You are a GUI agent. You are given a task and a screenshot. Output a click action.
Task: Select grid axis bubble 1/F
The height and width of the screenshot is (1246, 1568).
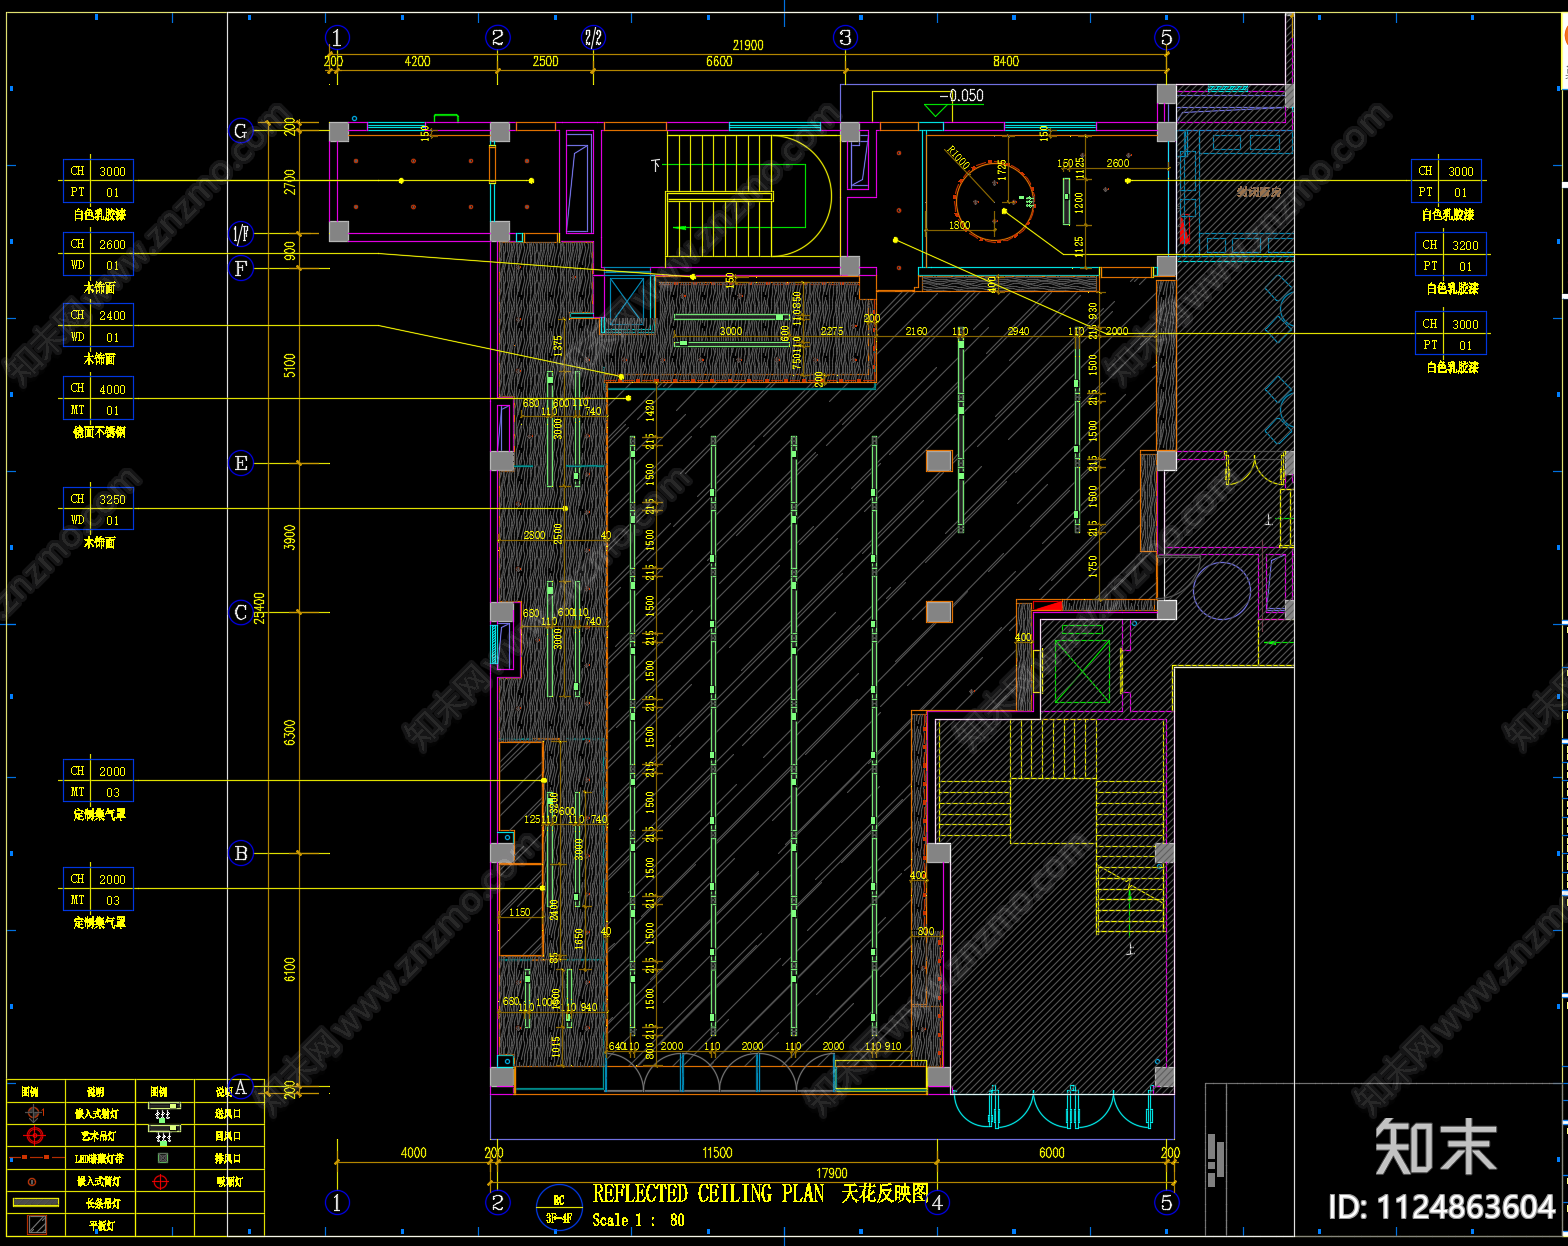pyautogui.click(x=241, y=234)
